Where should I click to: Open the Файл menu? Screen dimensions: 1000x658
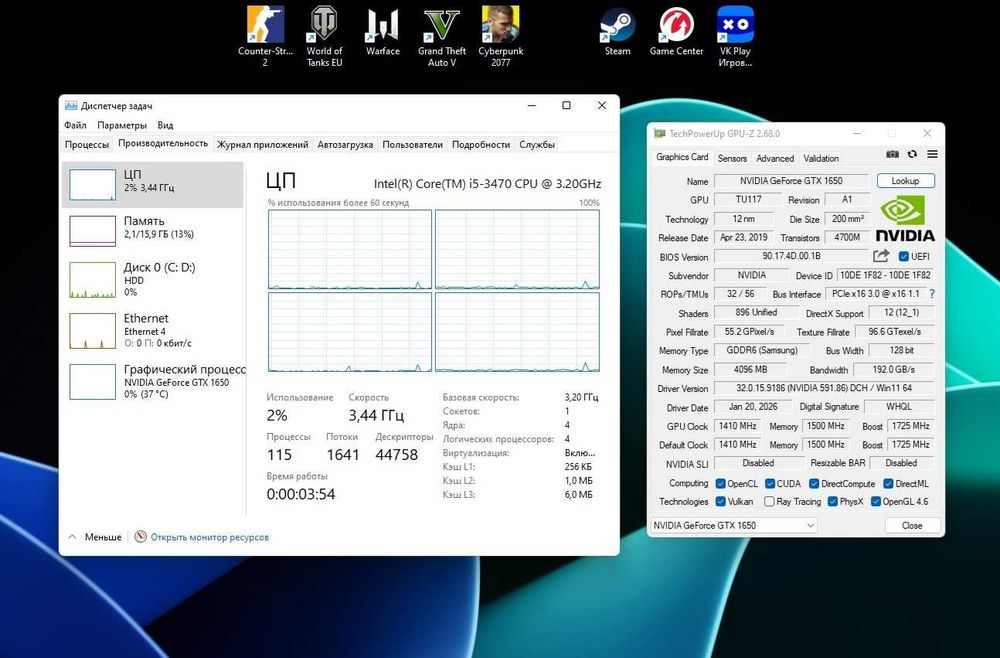coord(75,125)
